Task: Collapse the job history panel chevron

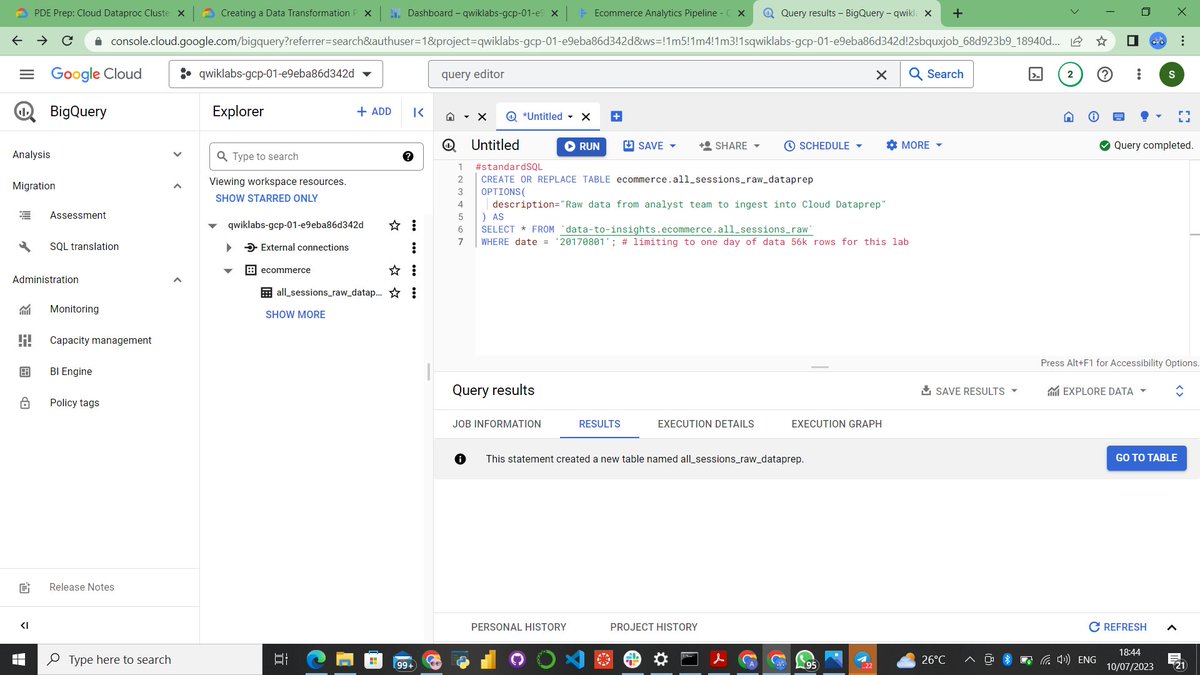Action: pyautogui.click(x=1172, y=627)
